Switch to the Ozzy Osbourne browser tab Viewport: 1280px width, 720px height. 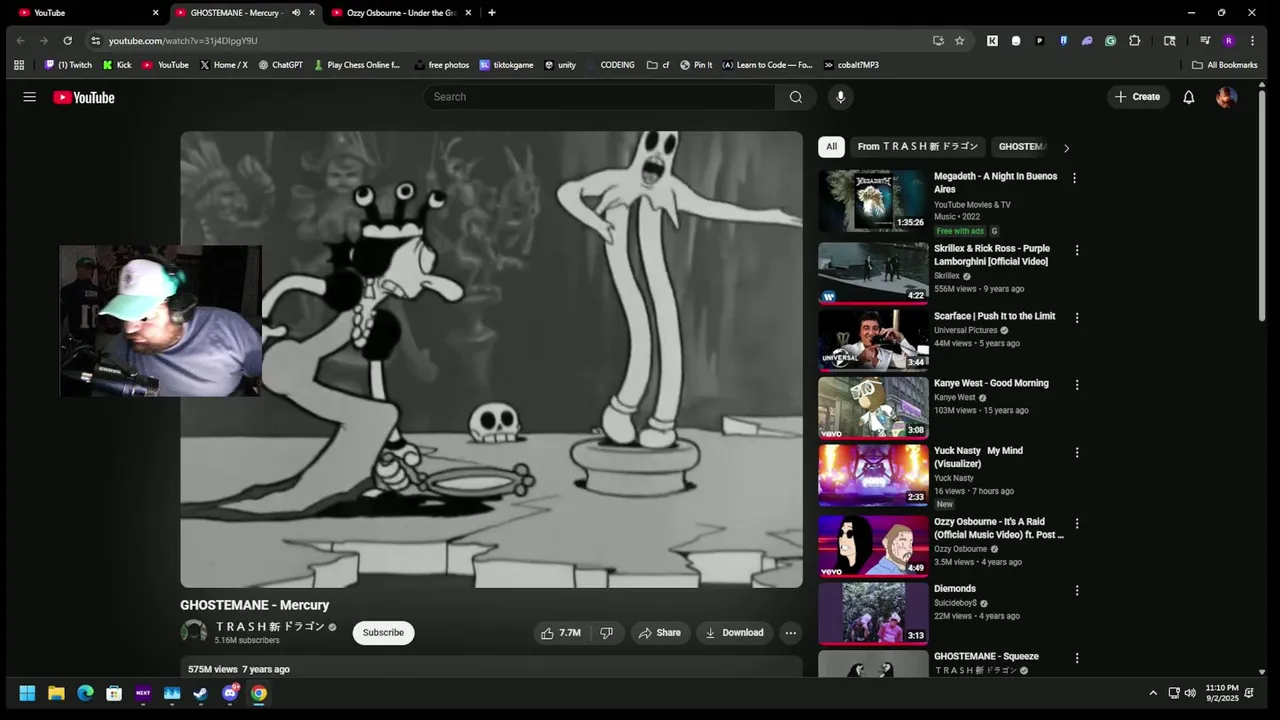tap(400, 13)
